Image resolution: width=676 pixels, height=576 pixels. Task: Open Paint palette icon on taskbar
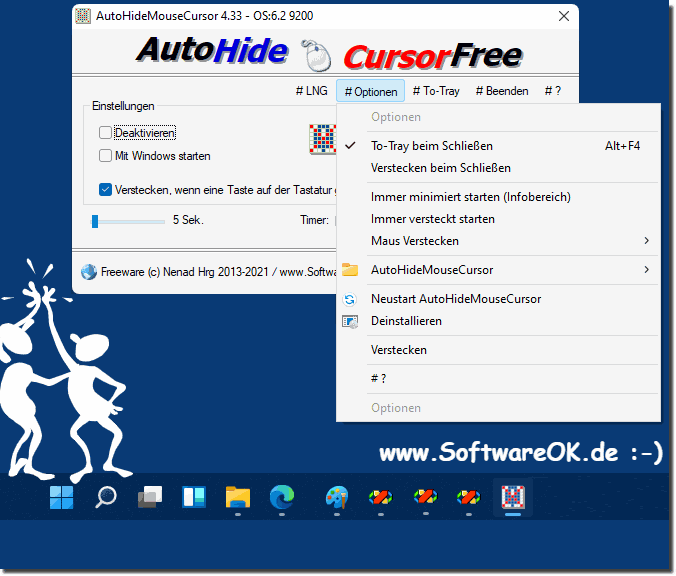point(337,497)
